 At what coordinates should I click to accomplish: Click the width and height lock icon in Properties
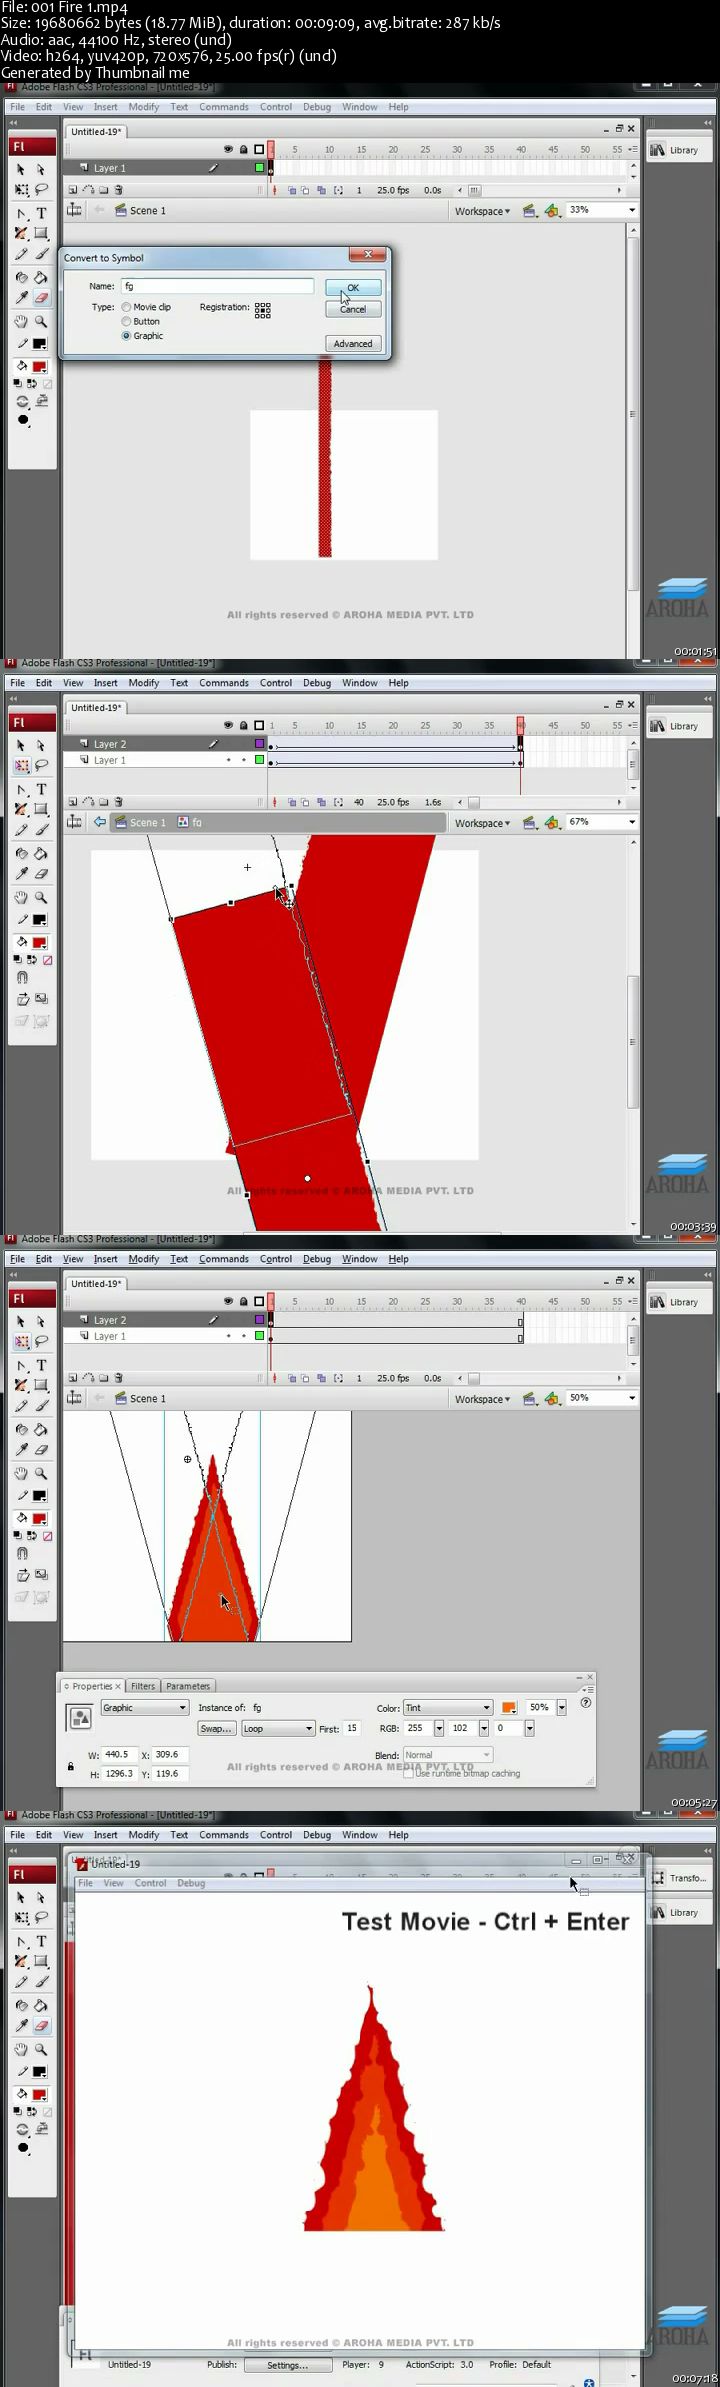tap(71, 1767)
